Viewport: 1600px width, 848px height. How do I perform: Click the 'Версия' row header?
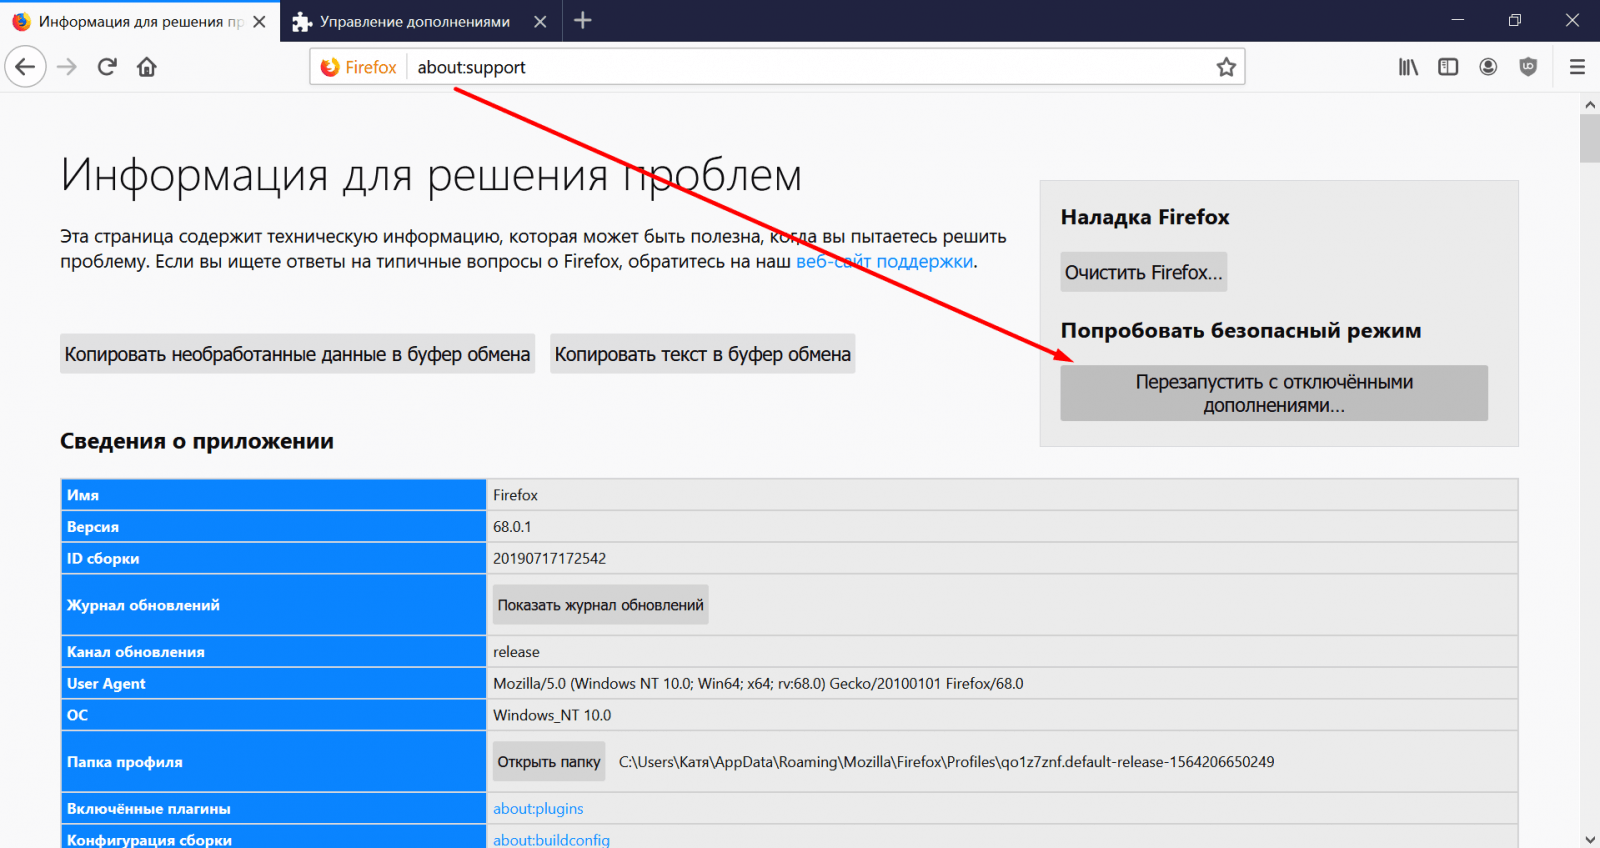pyautogui.click(x=274, y=527)
